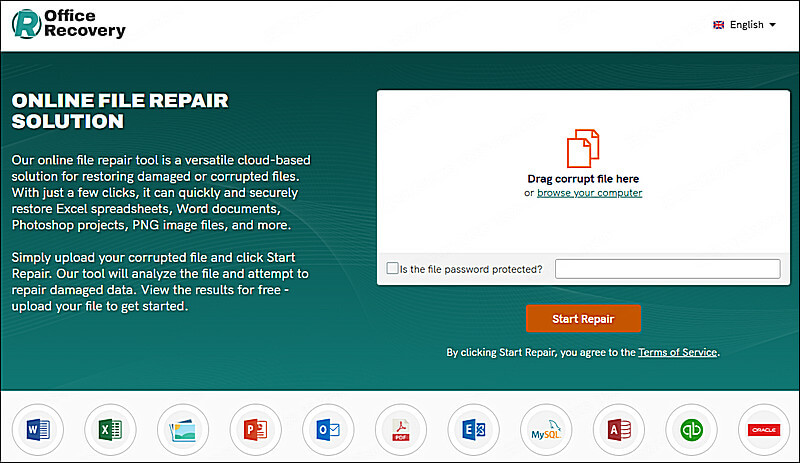Open the English language dropdown
The image size is (800, 463).
745,25
